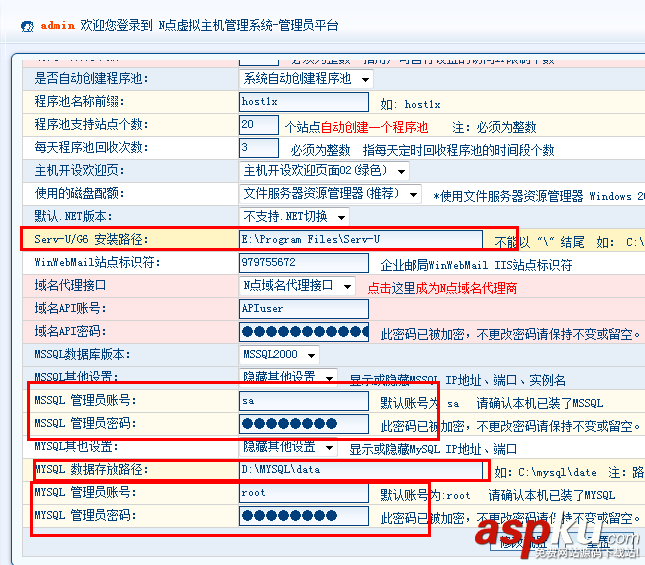The height and width of the screenshot is (565, 645).
Task: Open the MSSQL2000 database version dropdown
Action: (279, 355)
